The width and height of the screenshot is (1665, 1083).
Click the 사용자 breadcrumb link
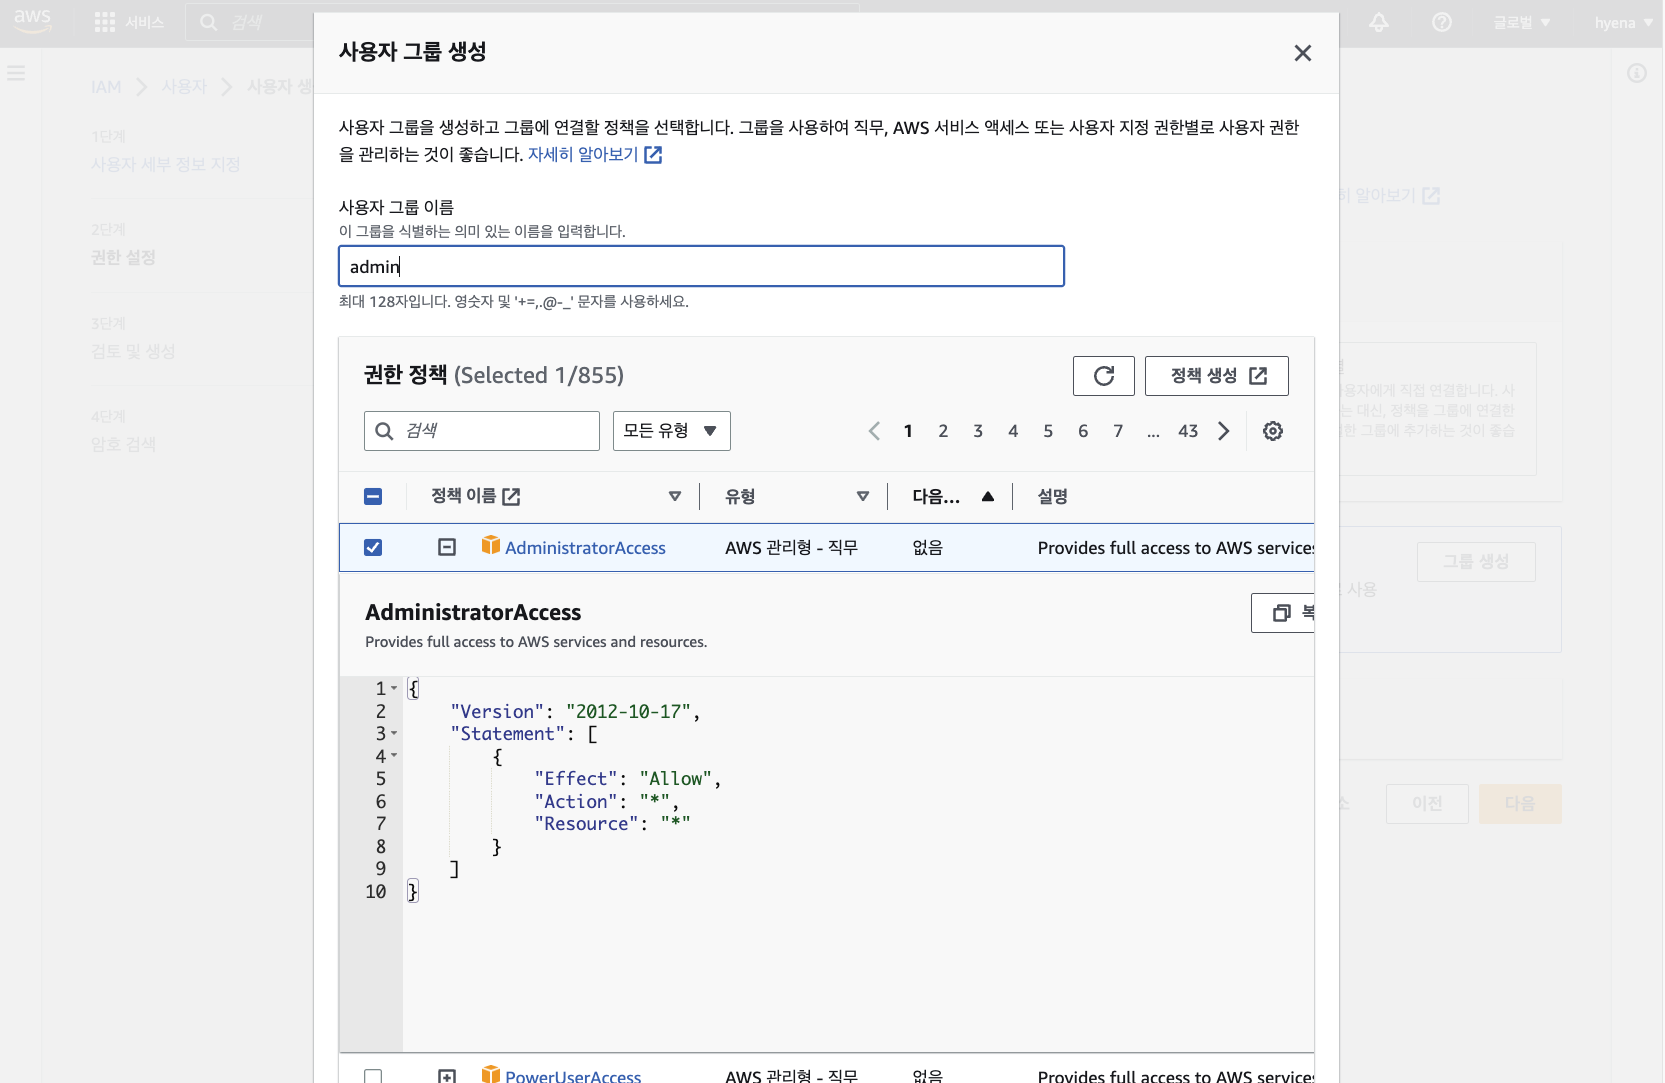pyautogui.click(x=184, y=87)
